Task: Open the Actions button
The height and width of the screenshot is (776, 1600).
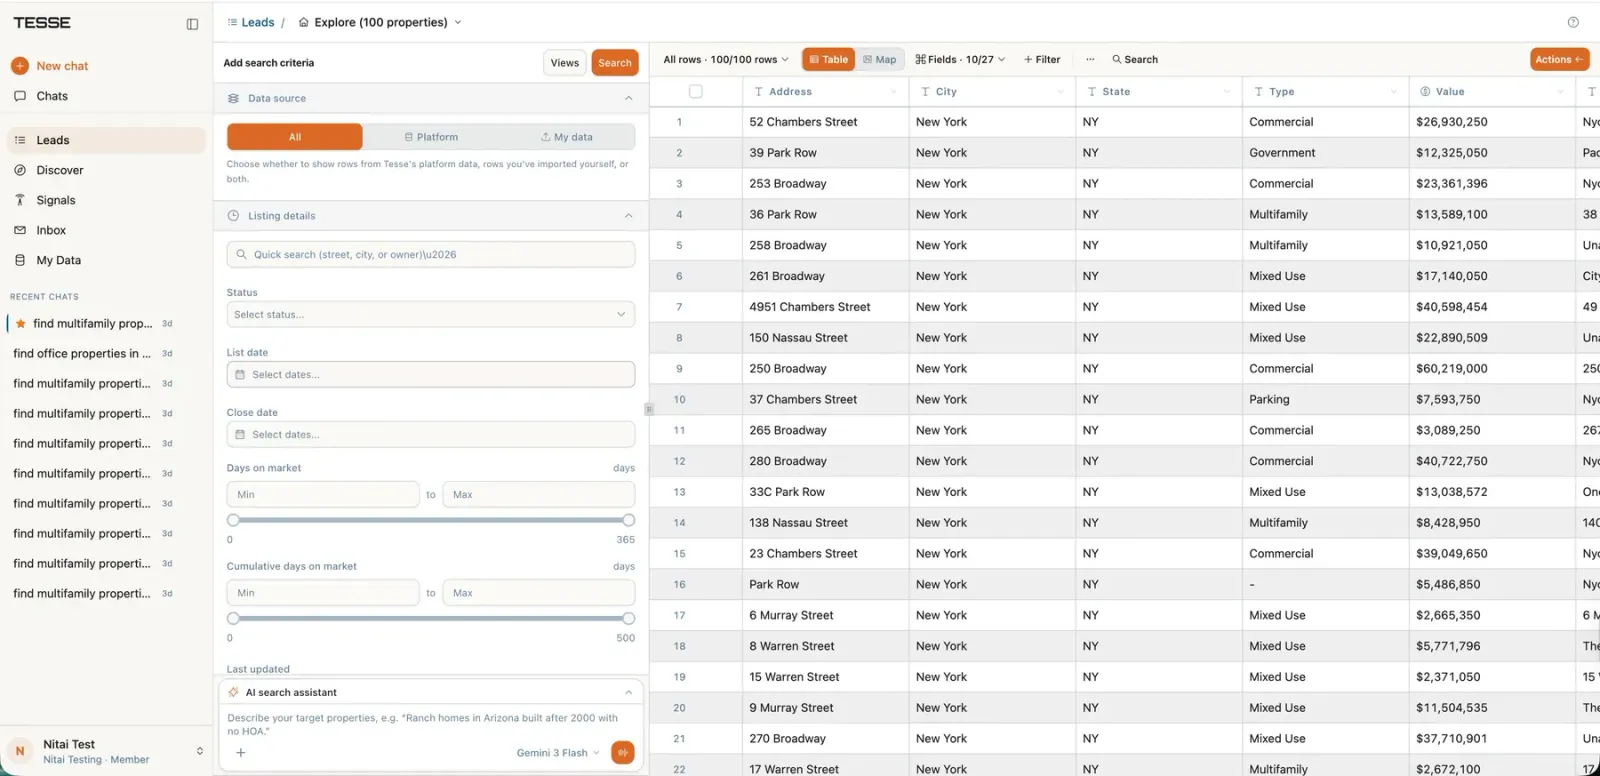Action: coord(1559,59)
